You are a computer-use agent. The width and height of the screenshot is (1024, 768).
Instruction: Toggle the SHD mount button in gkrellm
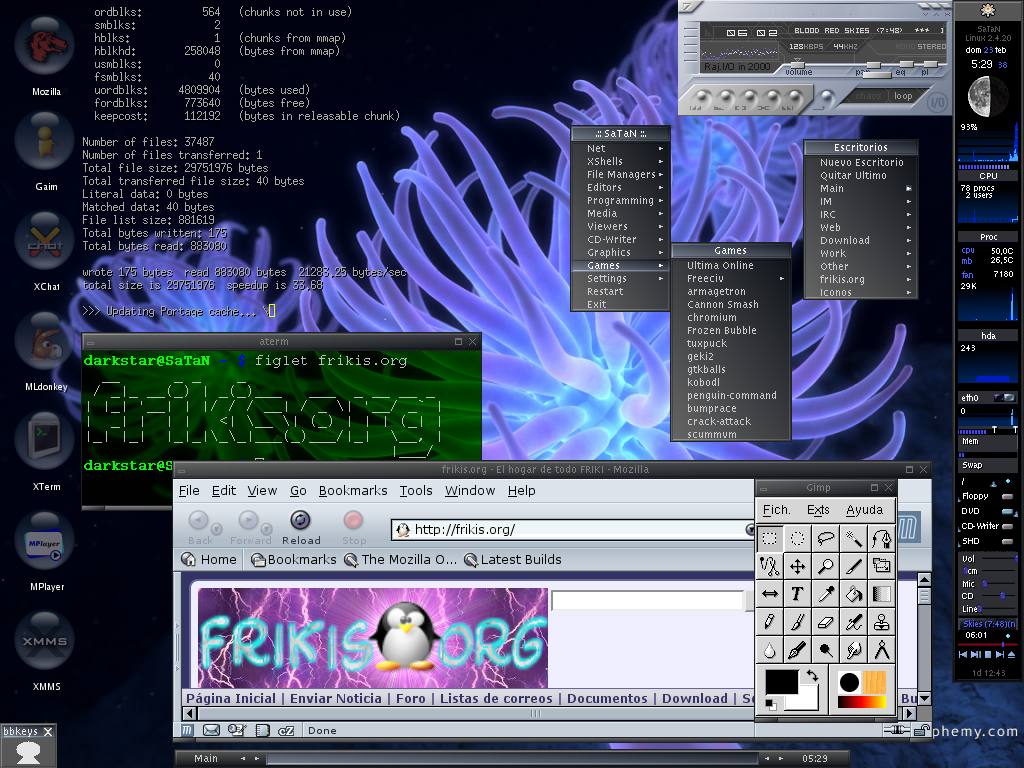[1007, 541]
